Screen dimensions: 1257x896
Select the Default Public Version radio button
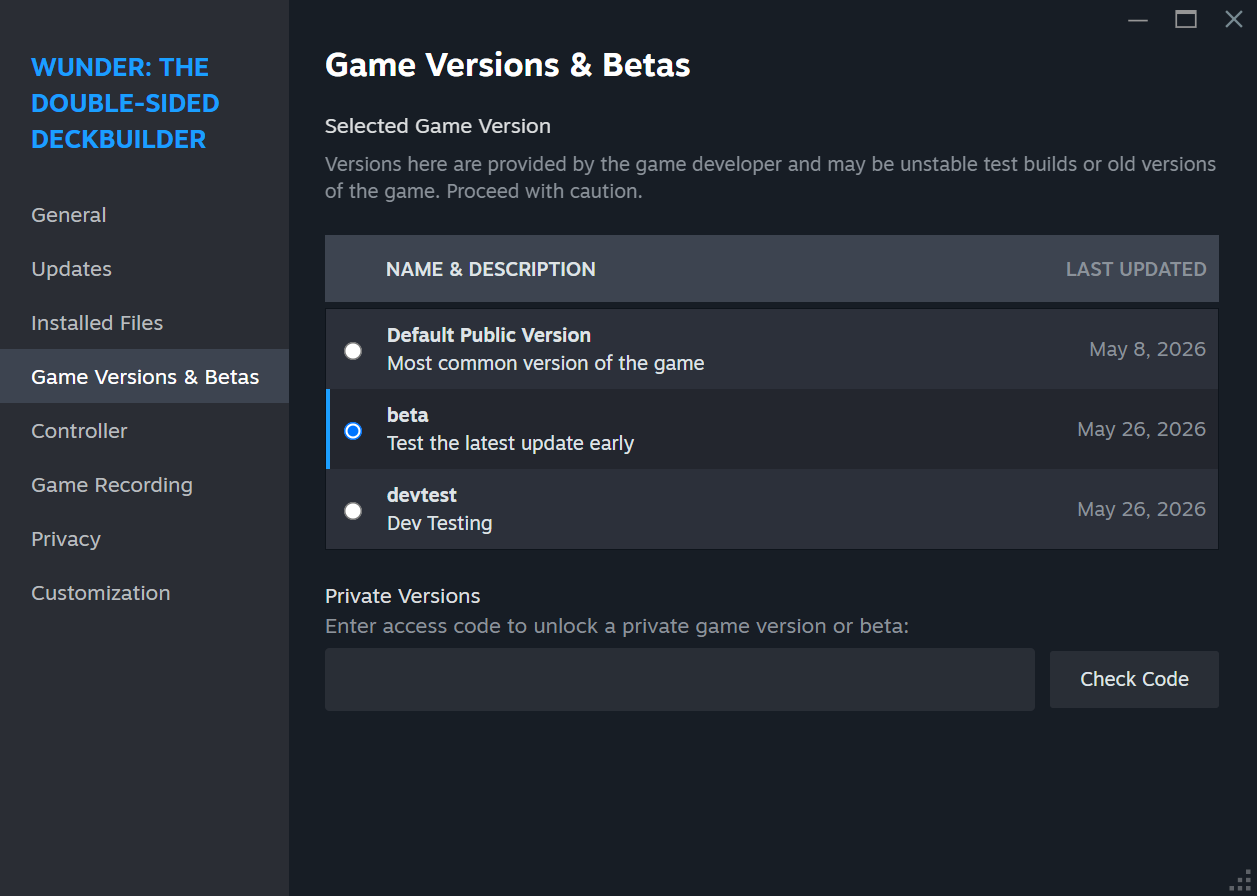(353, 351)
